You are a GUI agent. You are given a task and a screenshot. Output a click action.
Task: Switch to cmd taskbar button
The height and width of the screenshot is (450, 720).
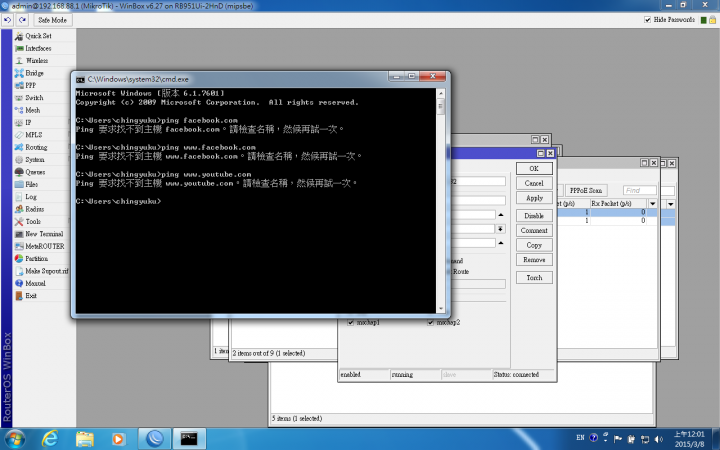coord(189,439)
